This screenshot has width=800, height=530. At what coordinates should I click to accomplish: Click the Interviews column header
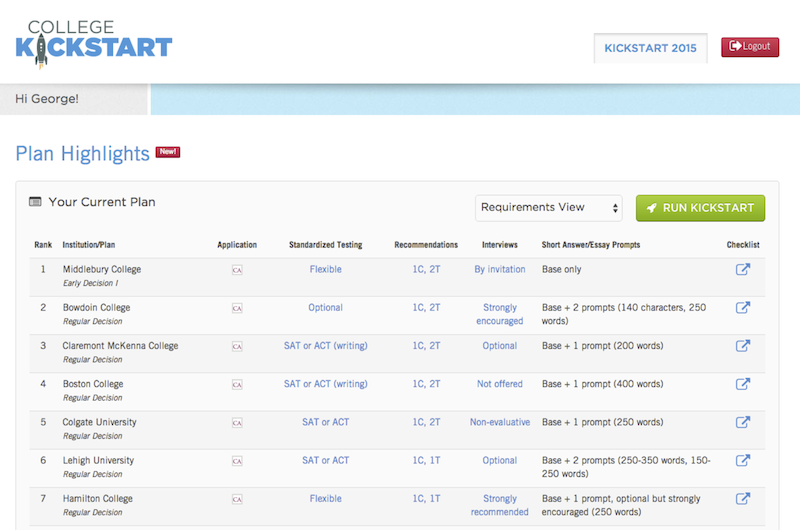click(500, 245)
